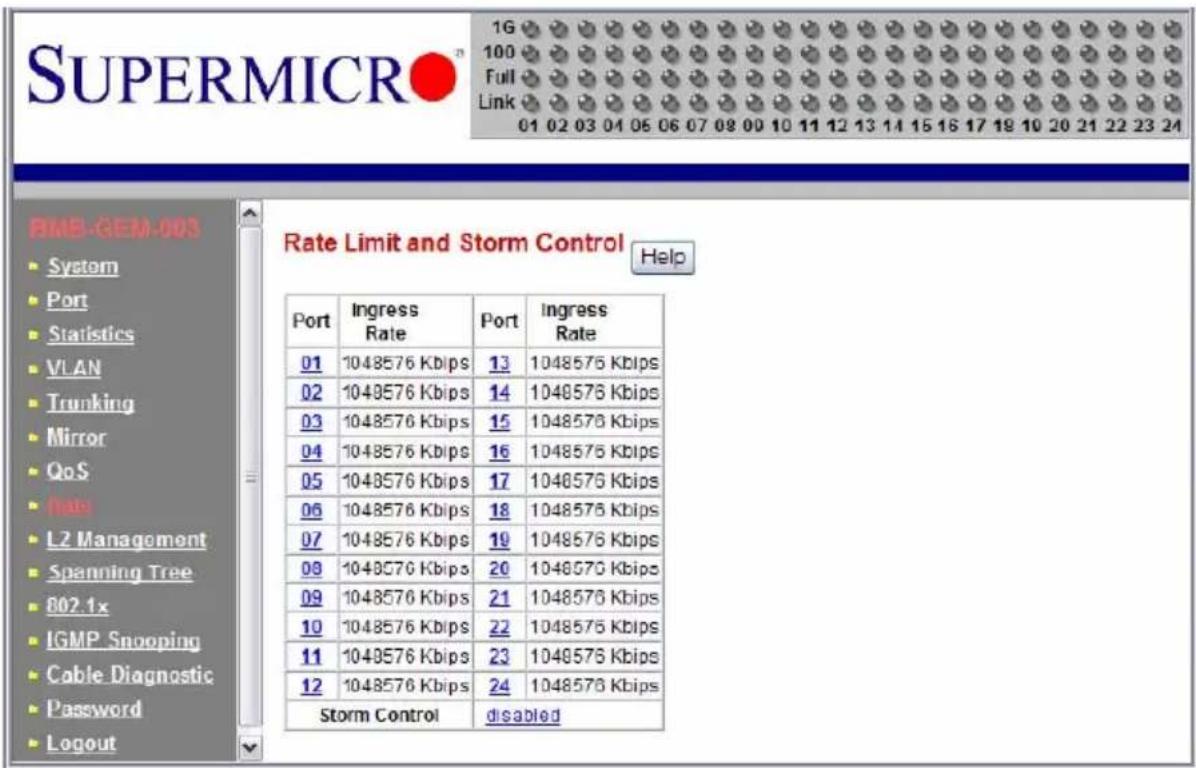This screenshot has height=768, width=1196.
Task: Open port 16 rate settings
Action: pos(499,451)
